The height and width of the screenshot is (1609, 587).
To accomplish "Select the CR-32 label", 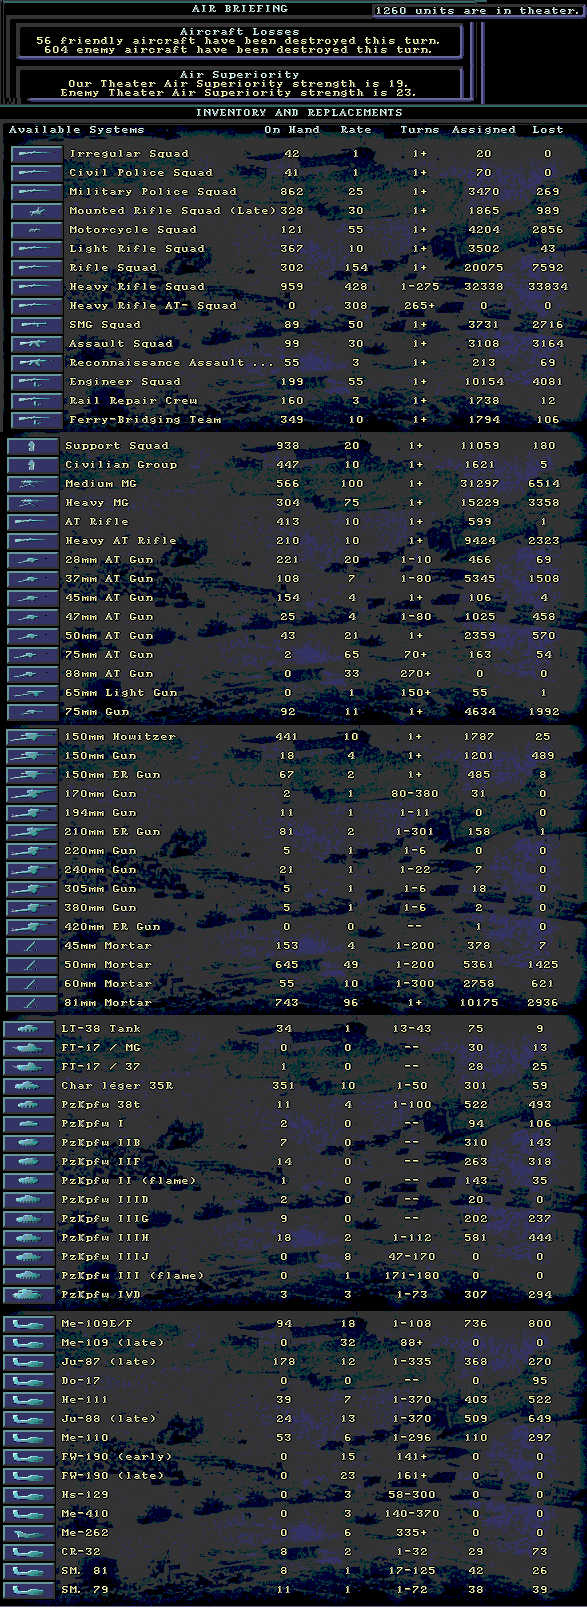I will (81, 1552).
